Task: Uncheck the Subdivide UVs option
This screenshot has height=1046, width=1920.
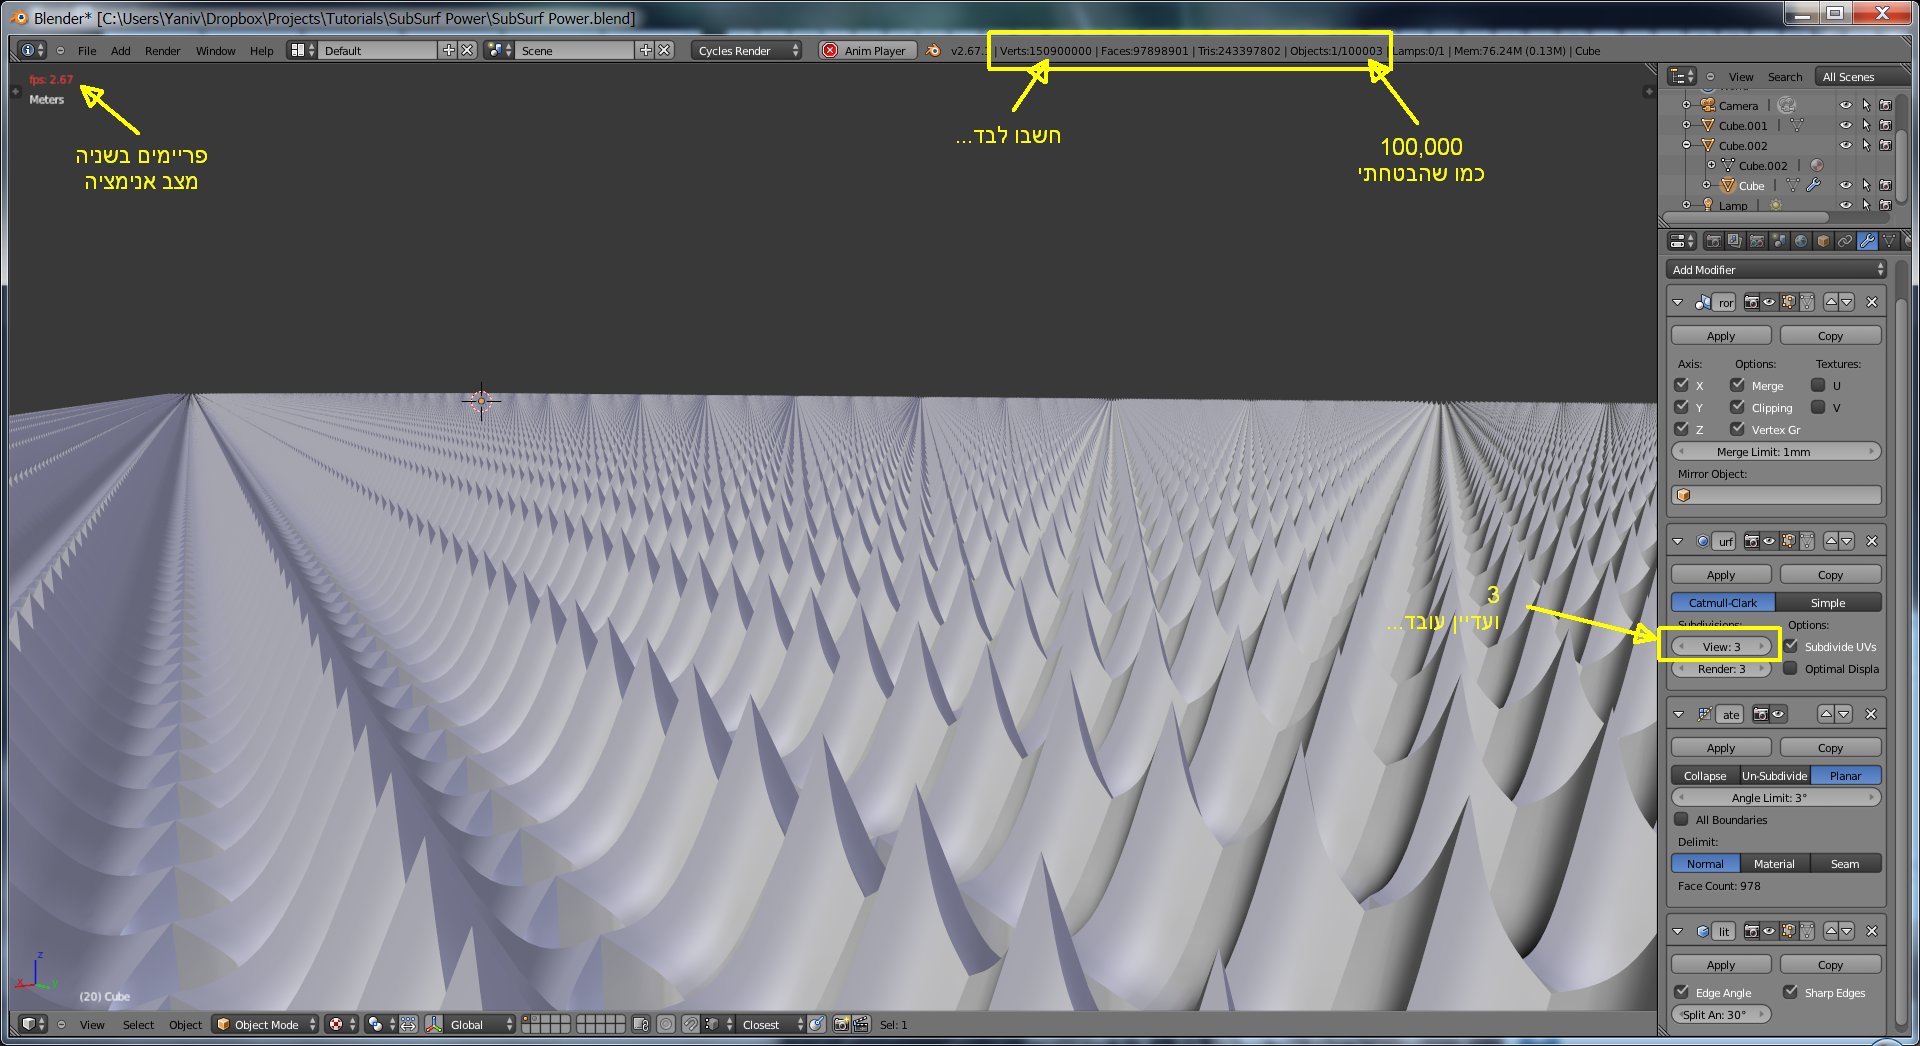Action: coord(1791,646)
